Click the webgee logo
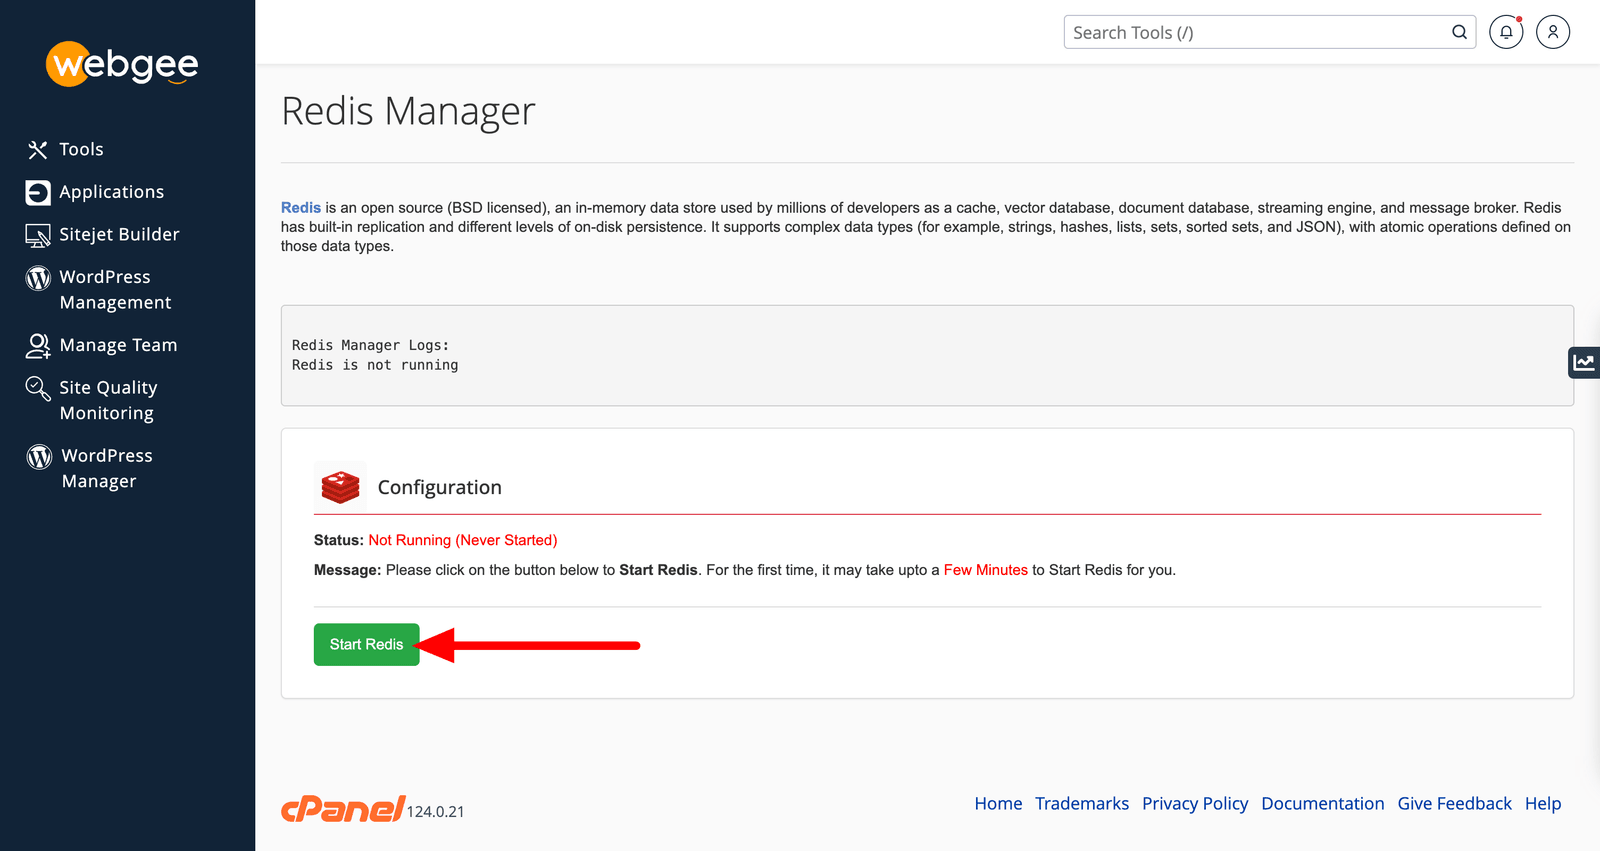The width and height of the screenshot is (1600, 851). [122, 64]
